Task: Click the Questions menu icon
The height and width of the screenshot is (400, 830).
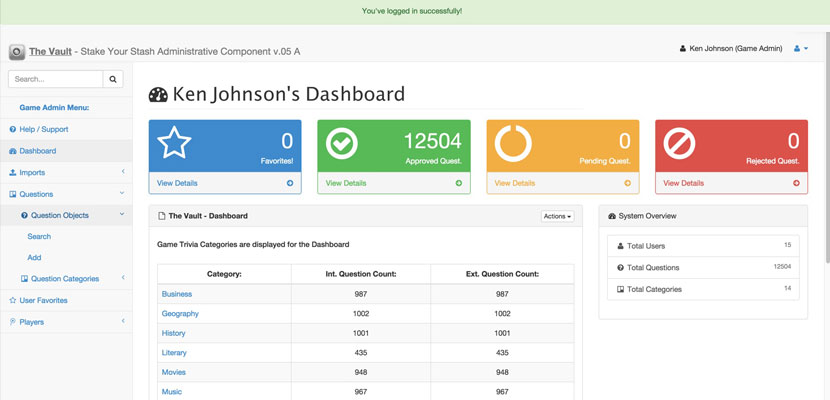Action: pyautogui.click(x=13, y=194)
